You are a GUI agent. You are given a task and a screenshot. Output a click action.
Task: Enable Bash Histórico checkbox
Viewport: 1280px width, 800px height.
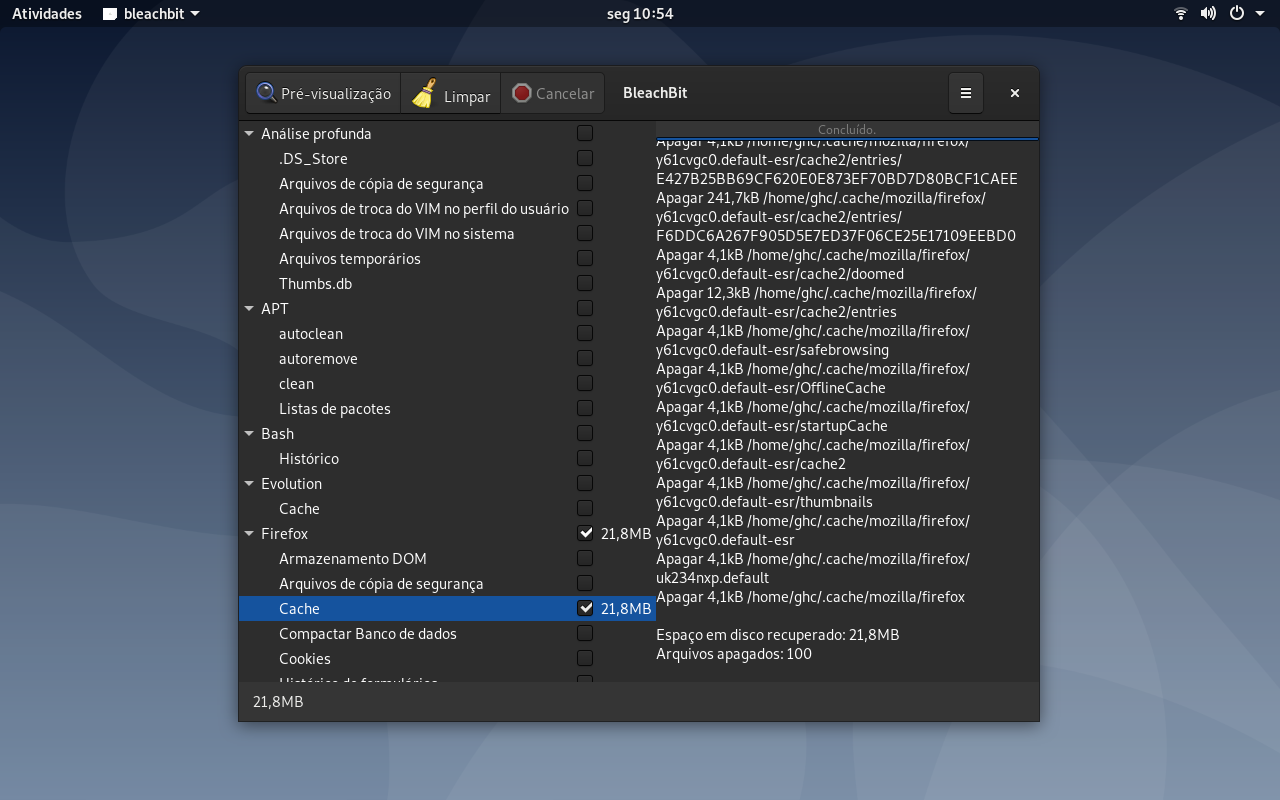585,458
